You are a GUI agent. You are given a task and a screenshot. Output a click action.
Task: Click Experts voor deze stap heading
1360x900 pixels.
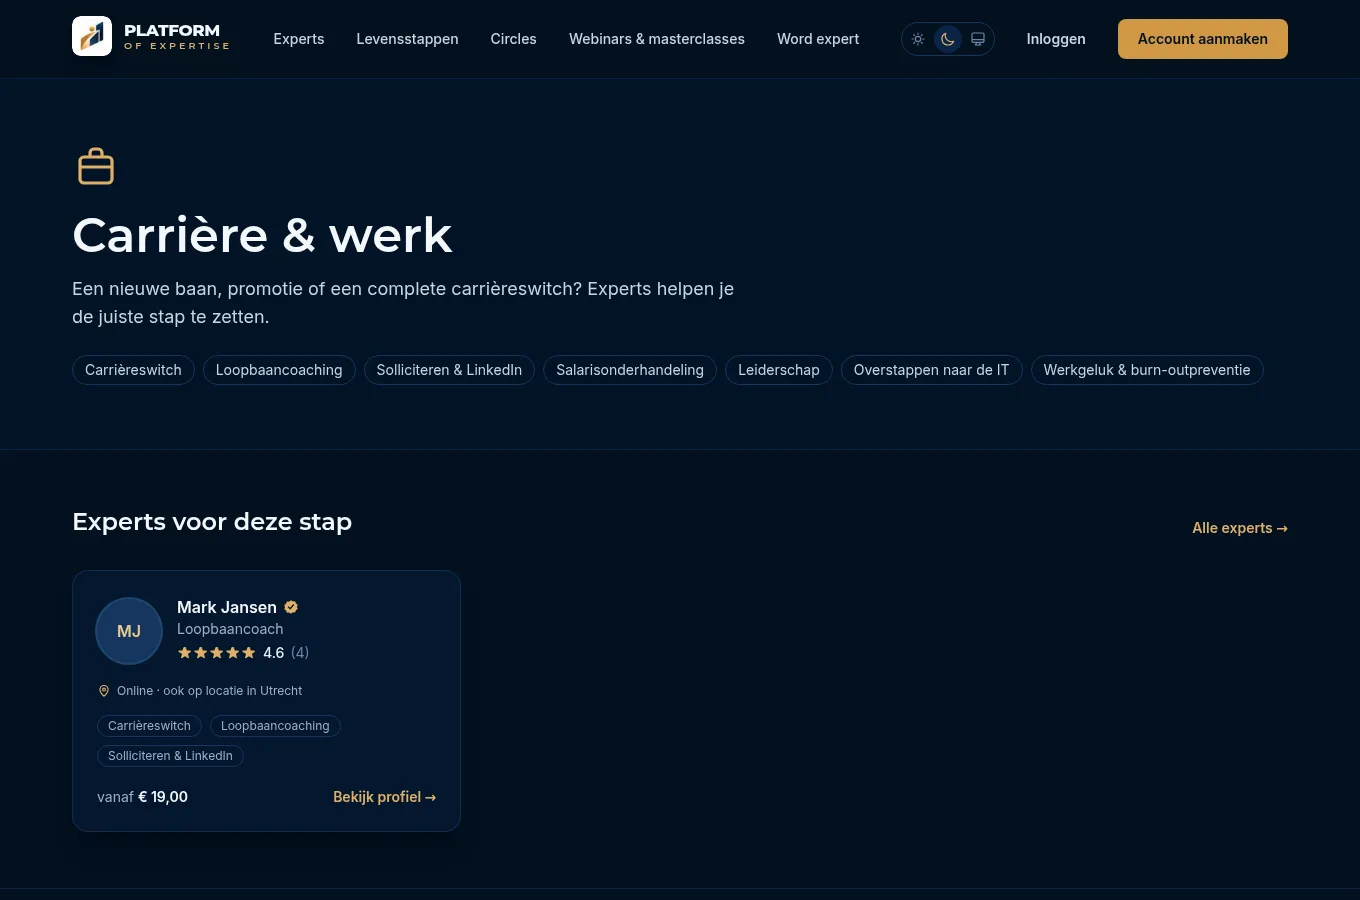(x=212, y=522)
